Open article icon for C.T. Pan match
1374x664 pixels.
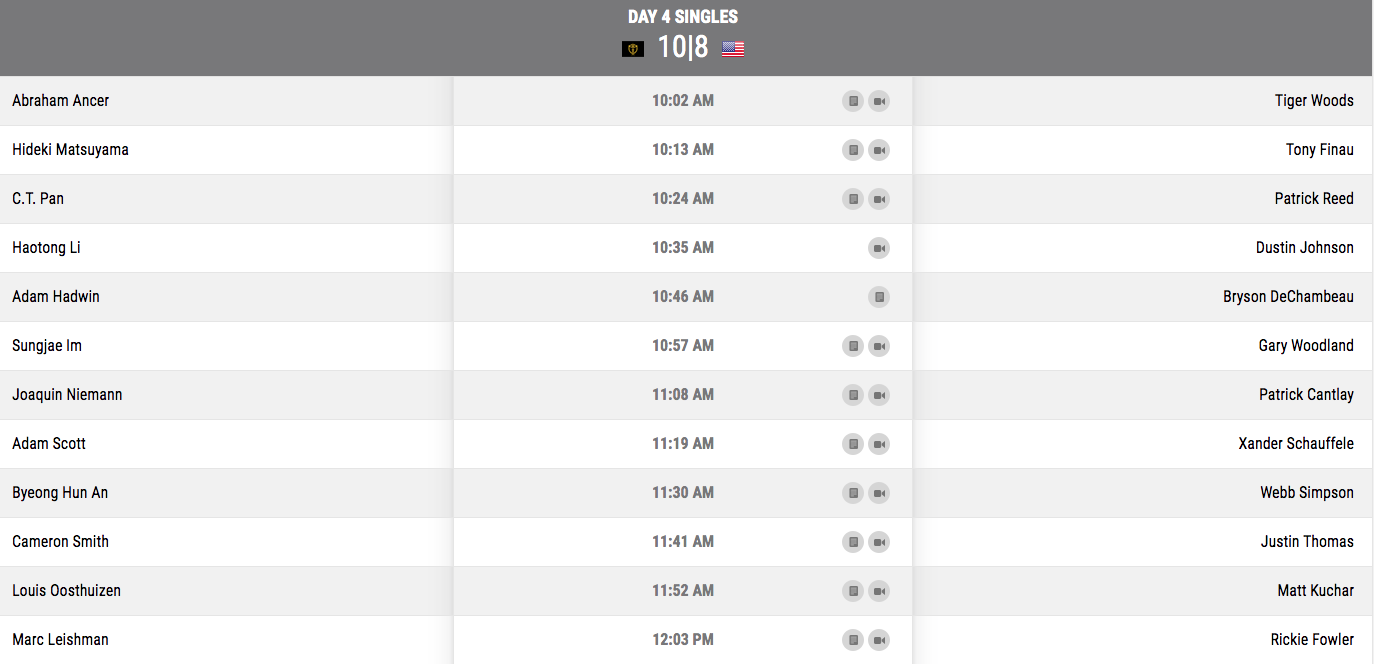853,199
